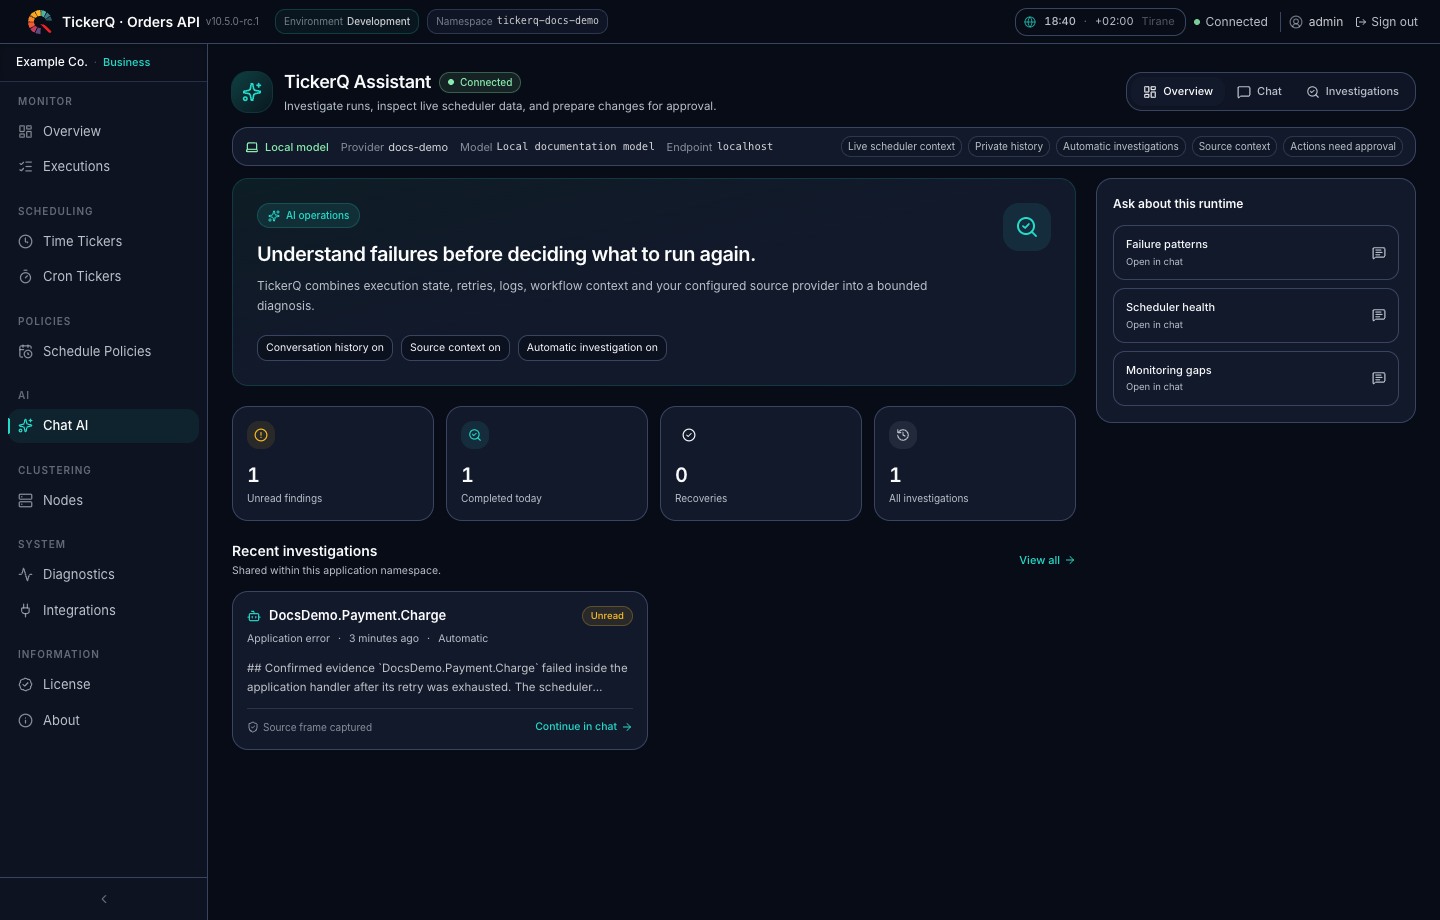Open the About page
1440x920 pixels.
(103, 720)
